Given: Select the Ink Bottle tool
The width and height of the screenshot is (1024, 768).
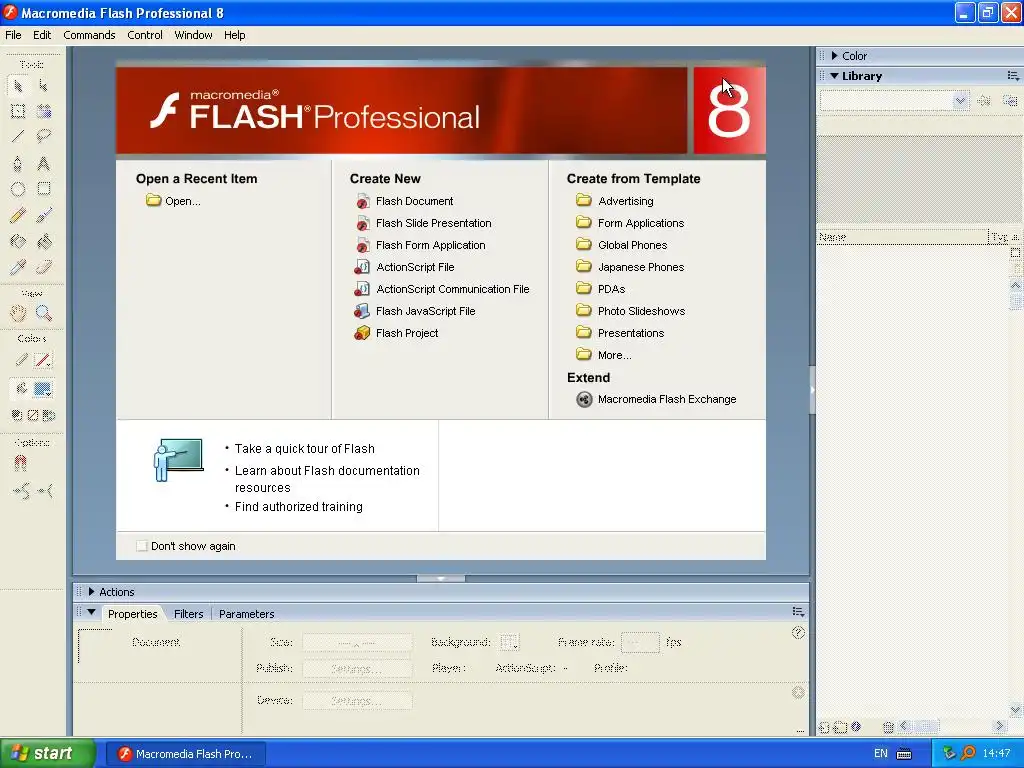Looking at the screenshot, I should 18,242.
